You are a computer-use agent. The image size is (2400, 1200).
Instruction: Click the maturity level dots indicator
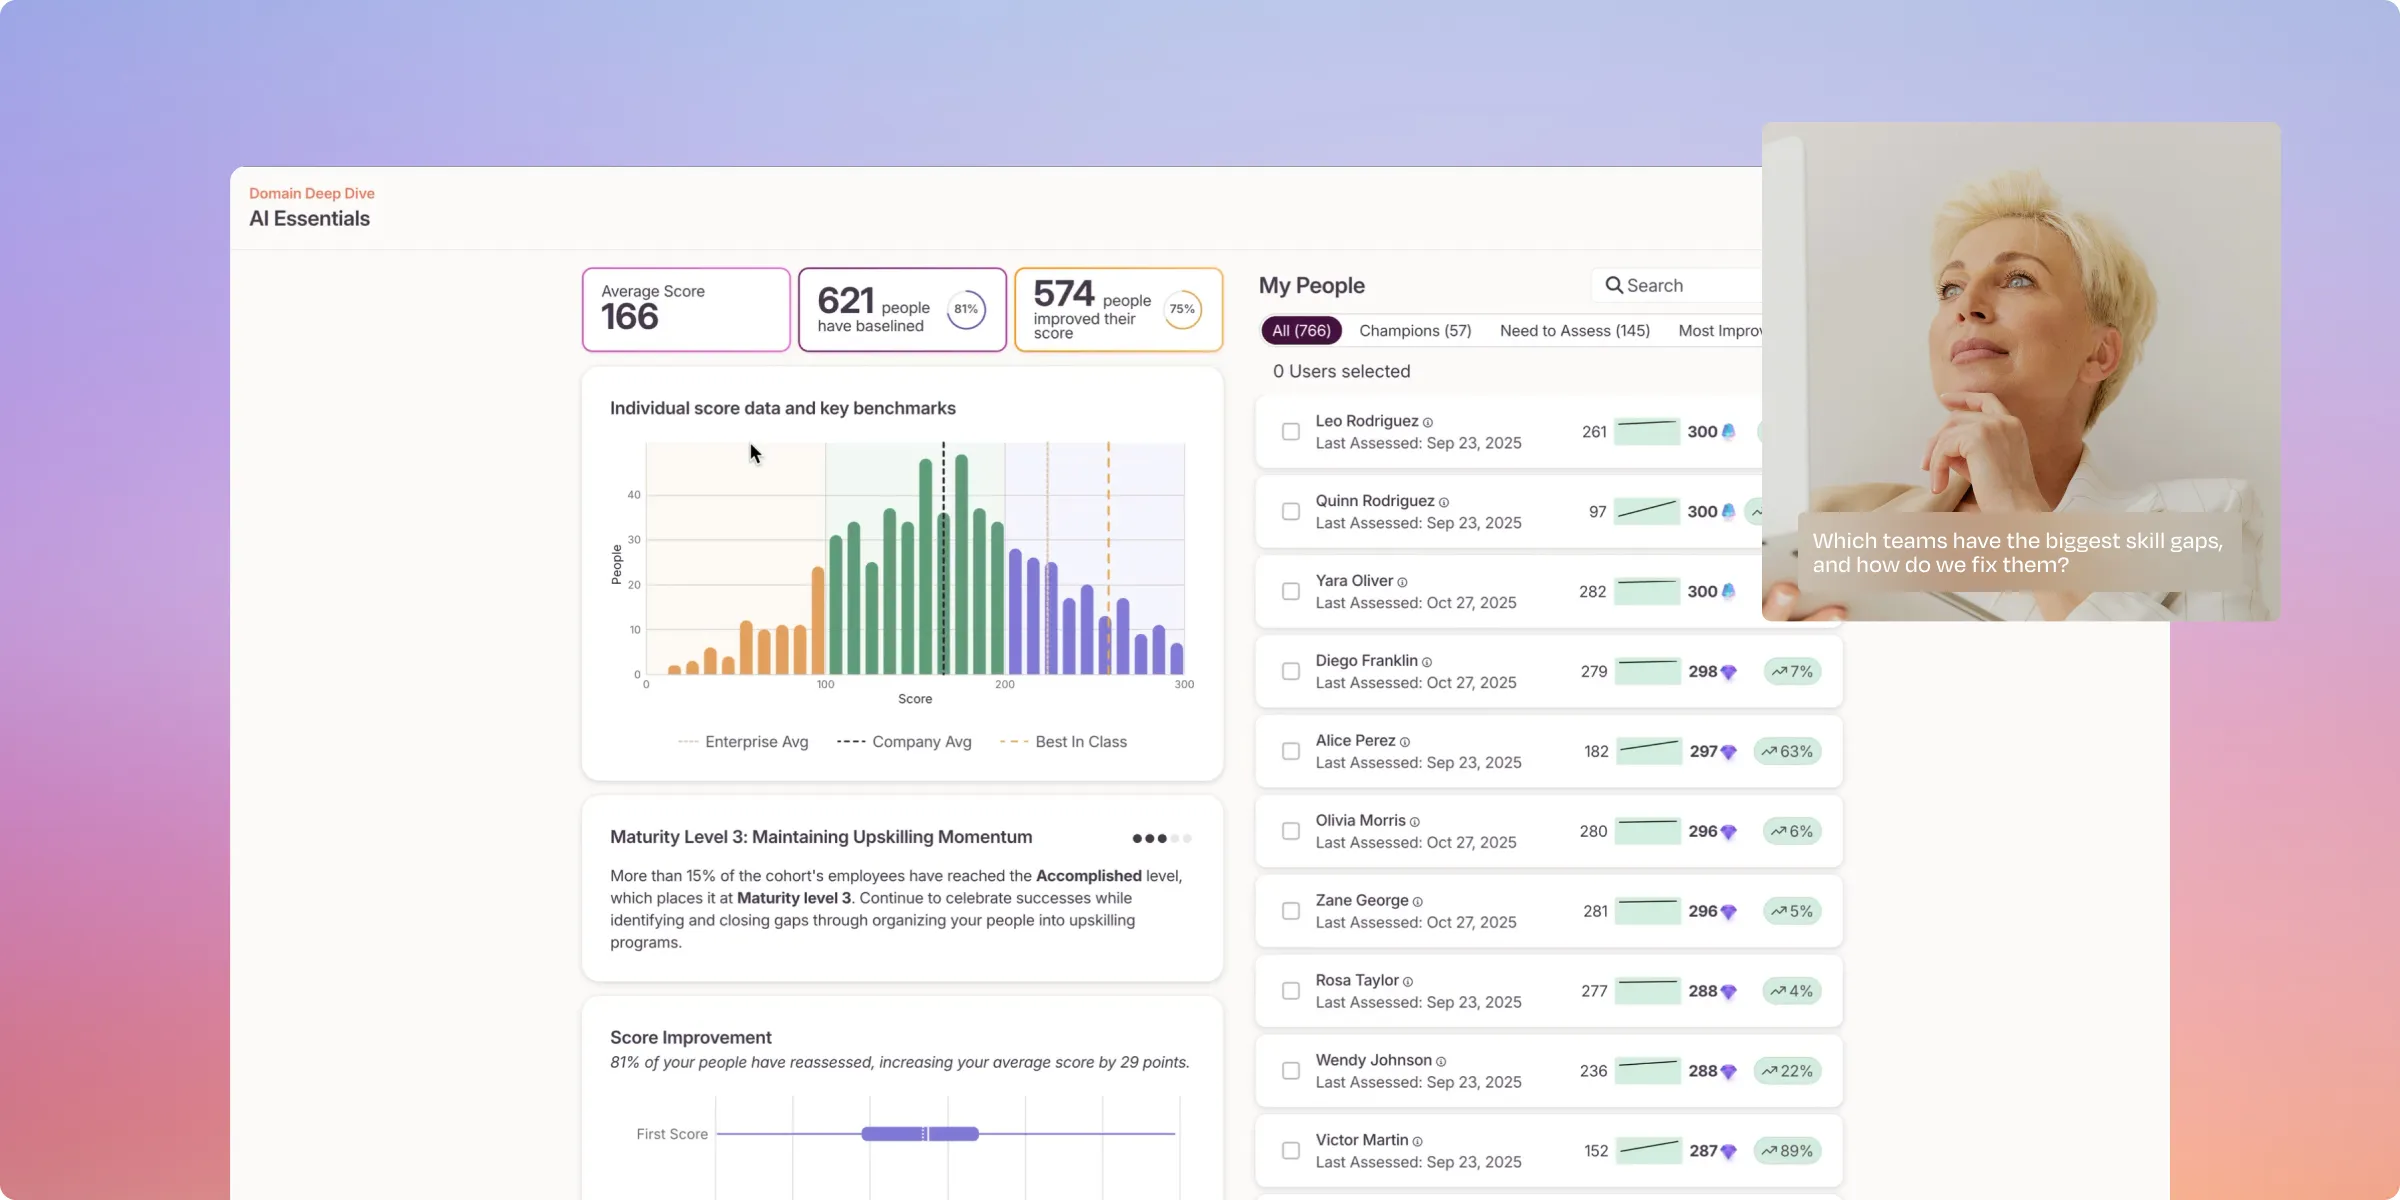(x=1161, y=838)
